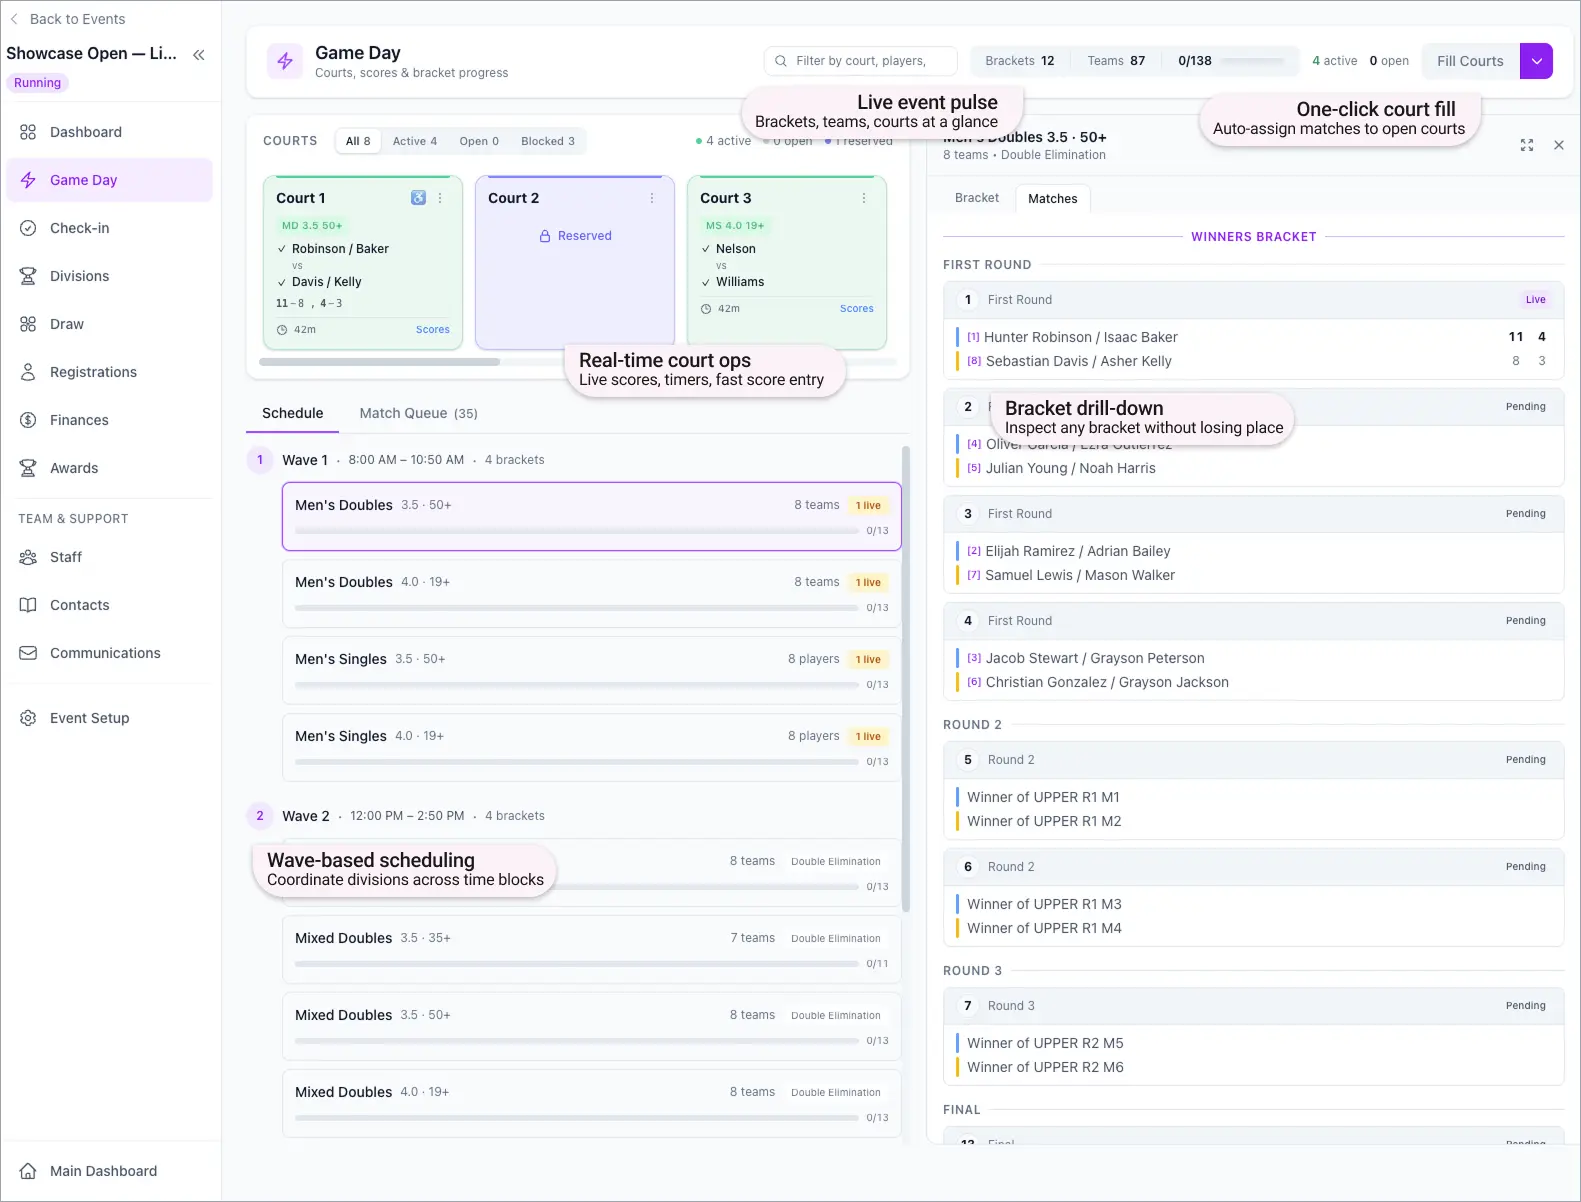This screenshot has height=1202, width=1581.
Task: Open Court 1 three-dot options menu
Action: (440, 198)
